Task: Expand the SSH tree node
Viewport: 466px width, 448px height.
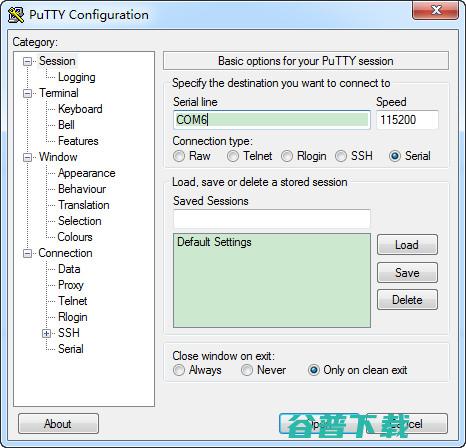Action: point(47,333)
